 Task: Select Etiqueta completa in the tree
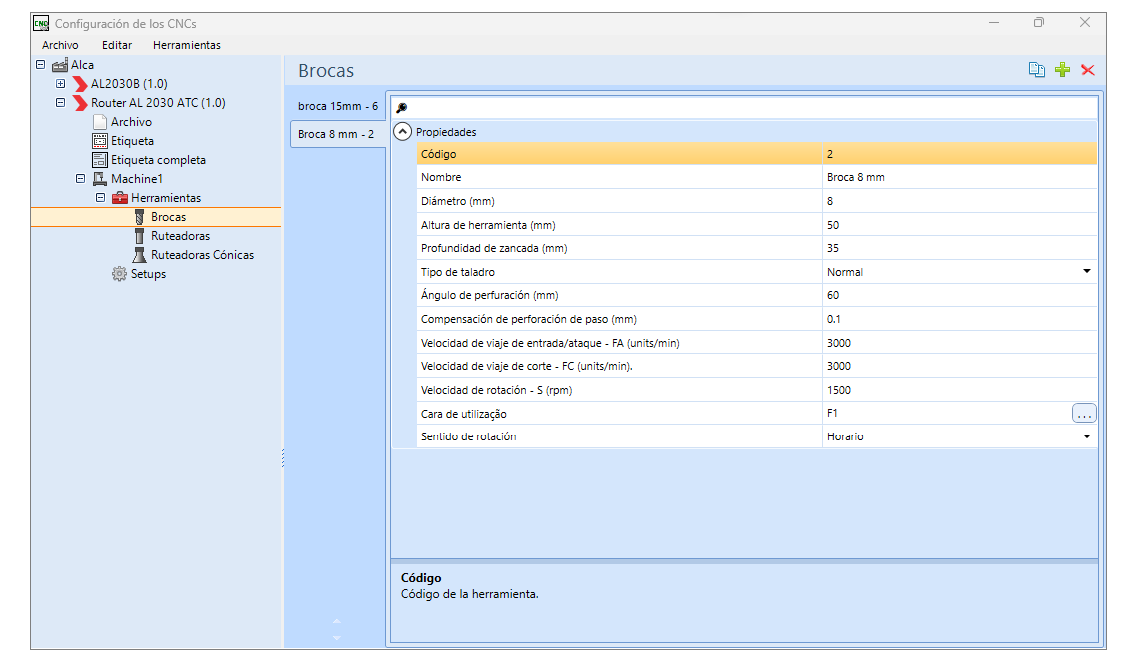(158, 160)
